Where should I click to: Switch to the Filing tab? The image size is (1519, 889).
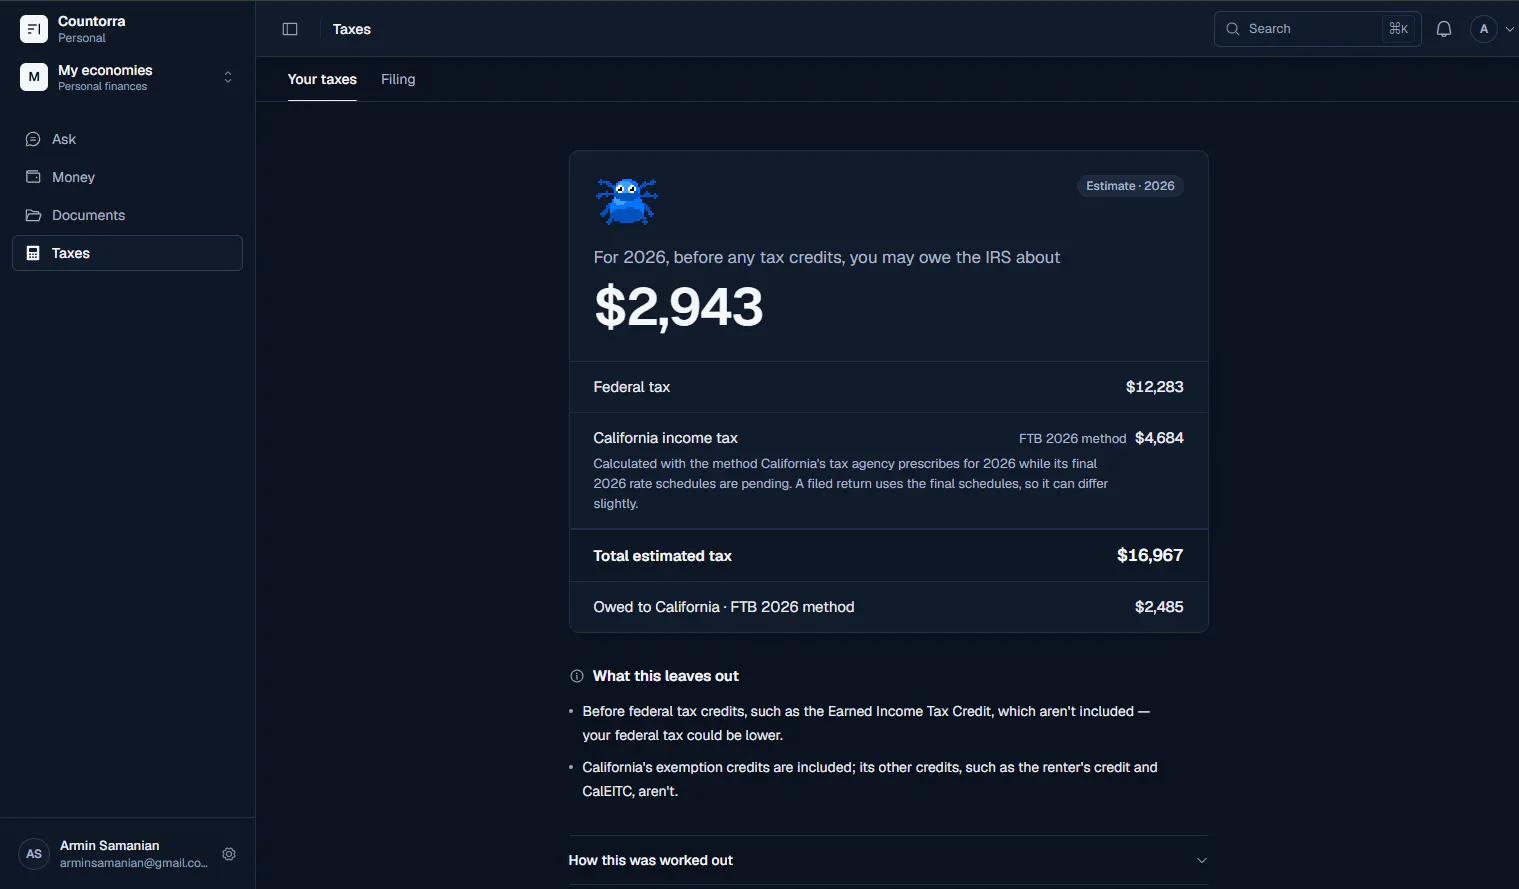coord(398,79)
